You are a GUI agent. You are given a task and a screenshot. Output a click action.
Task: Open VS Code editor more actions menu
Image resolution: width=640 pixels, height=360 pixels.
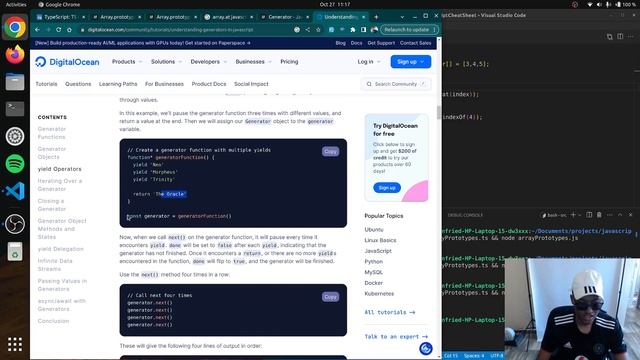(x=631, y=37)
